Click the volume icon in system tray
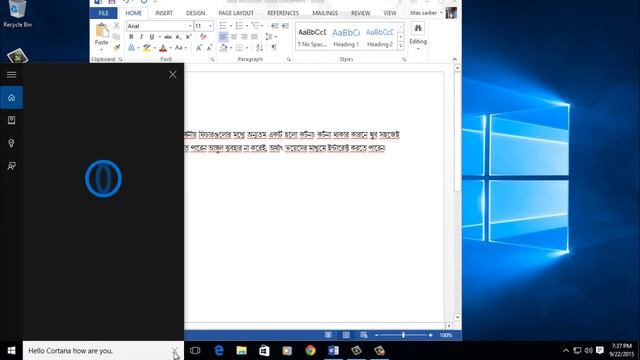The height and width of the screenshot is (360, 640). coord(588,350)
